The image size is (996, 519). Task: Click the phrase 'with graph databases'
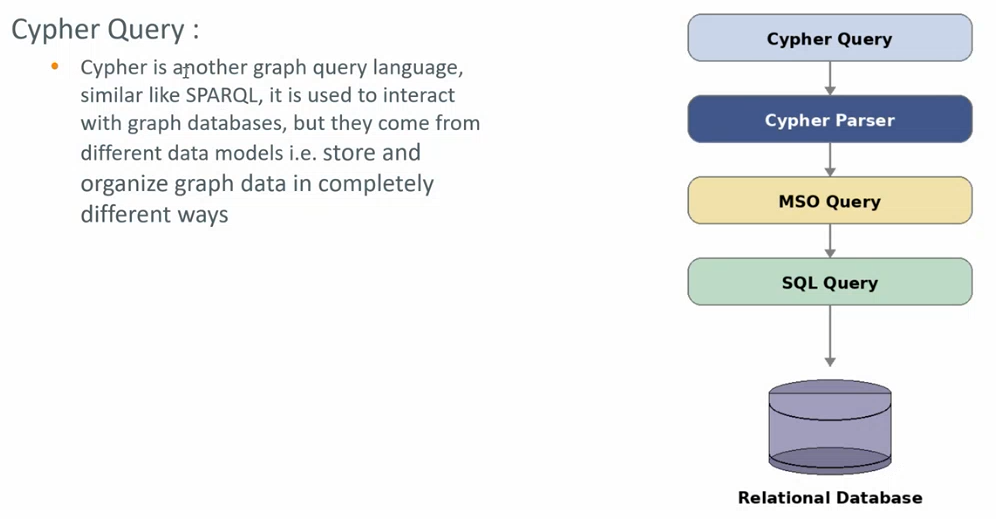tap(184, 123)
